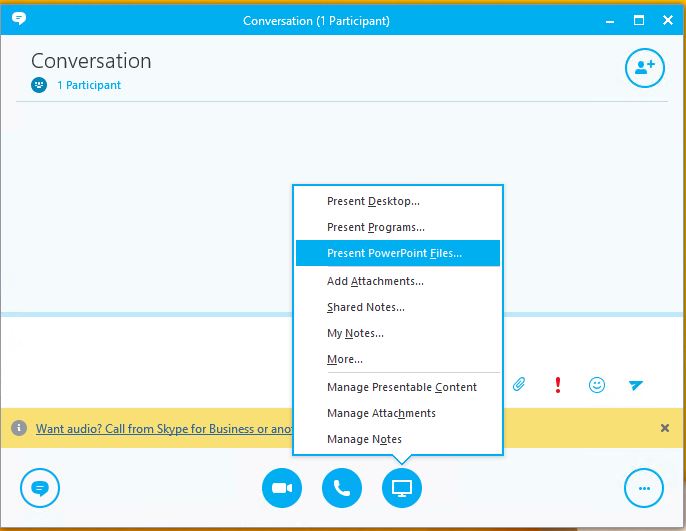
Task: Open Manage Presentable Content
Action: [x=402, y=388]
